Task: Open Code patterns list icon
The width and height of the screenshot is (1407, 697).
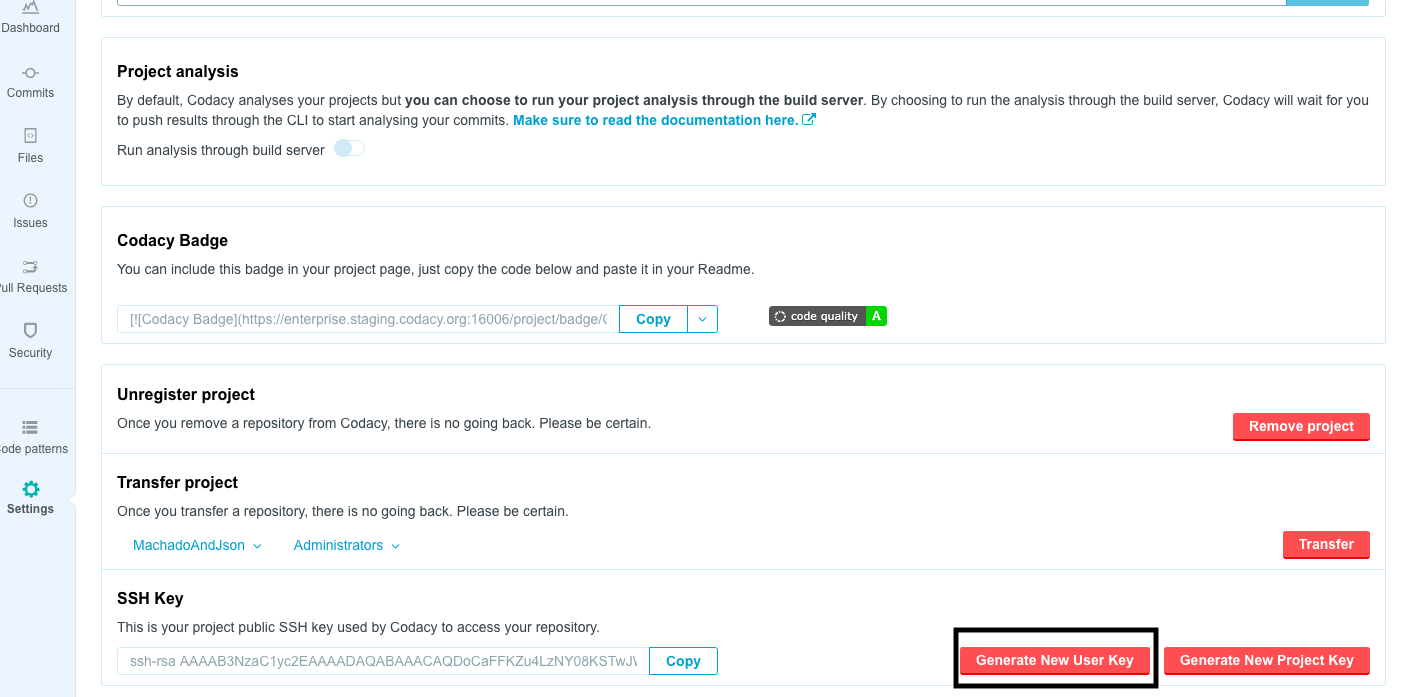Action: (x=30, y=428)
